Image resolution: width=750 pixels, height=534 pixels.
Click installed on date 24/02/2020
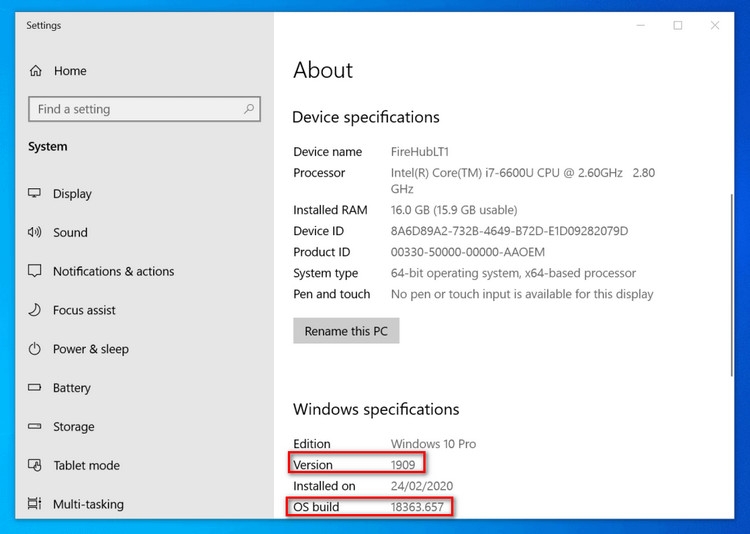click(422, 486)
